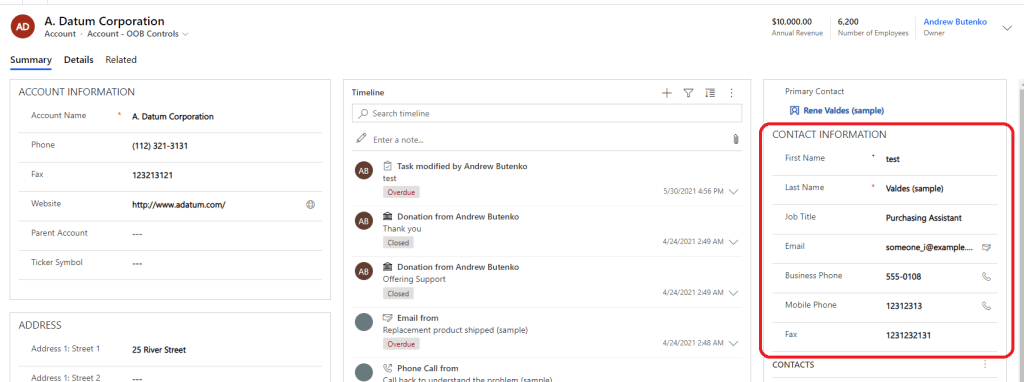Viewport: 1024px width, 382px height.
Task: Open website via globe icon in Website row
Action: (x=311, y=204)
